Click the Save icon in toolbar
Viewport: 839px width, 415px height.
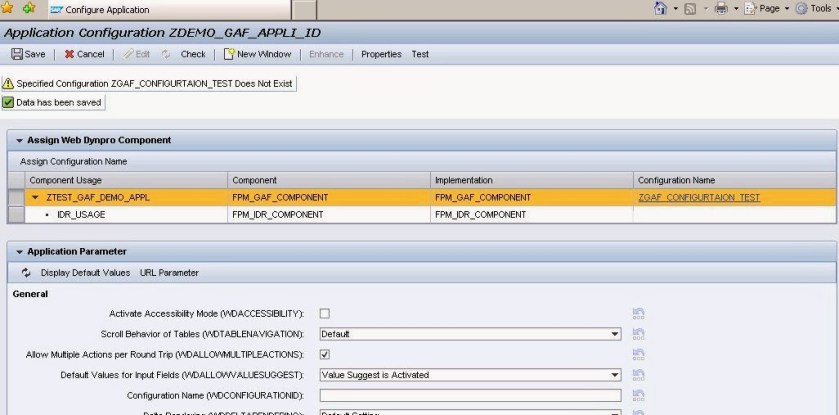point(17,54)
